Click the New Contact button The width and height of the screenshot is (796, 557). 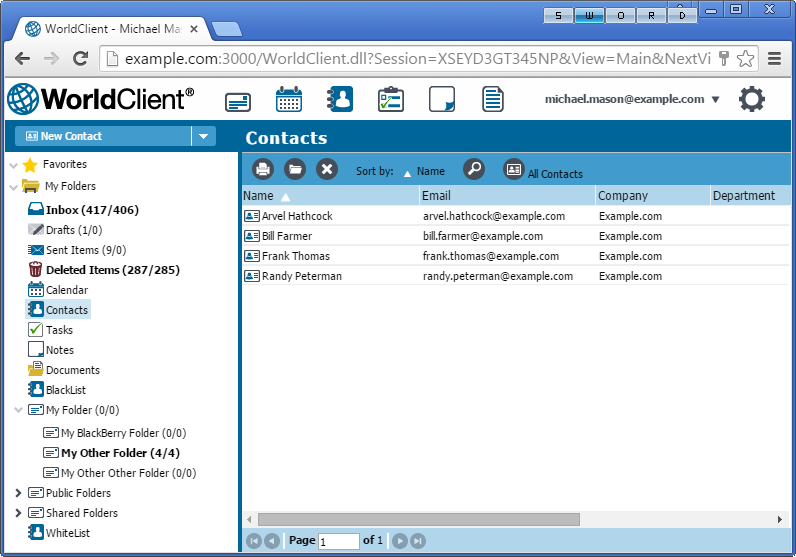[x=102, y=136]
